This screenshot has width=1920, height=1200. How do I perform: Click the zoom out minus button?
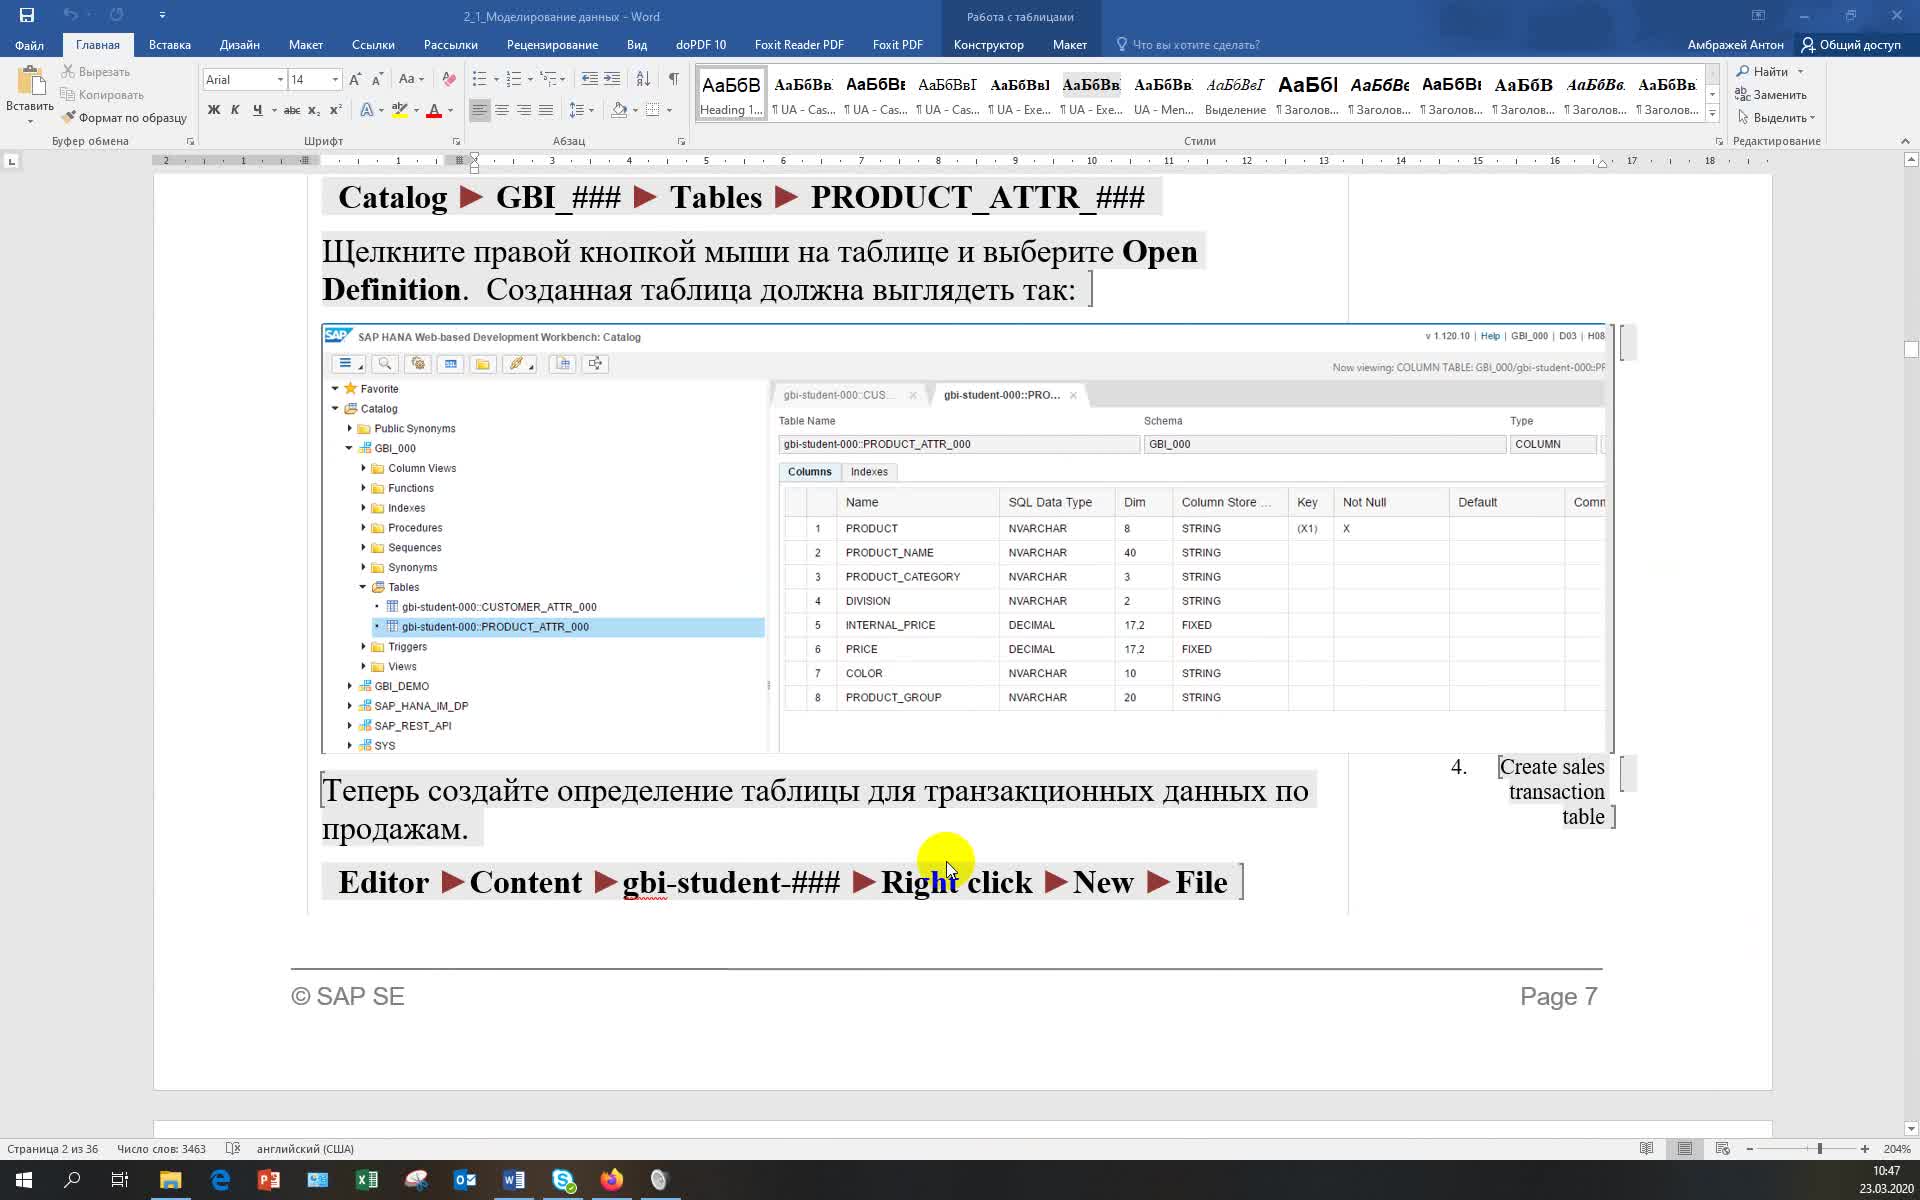coord(1750,1149)
